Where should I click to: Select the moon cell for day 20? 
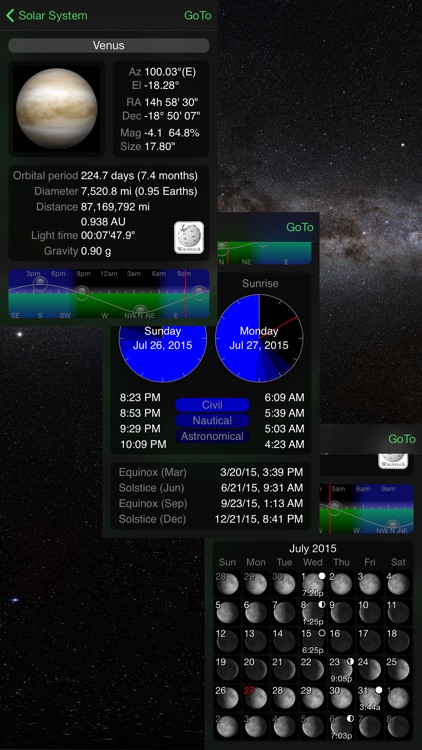255,669
